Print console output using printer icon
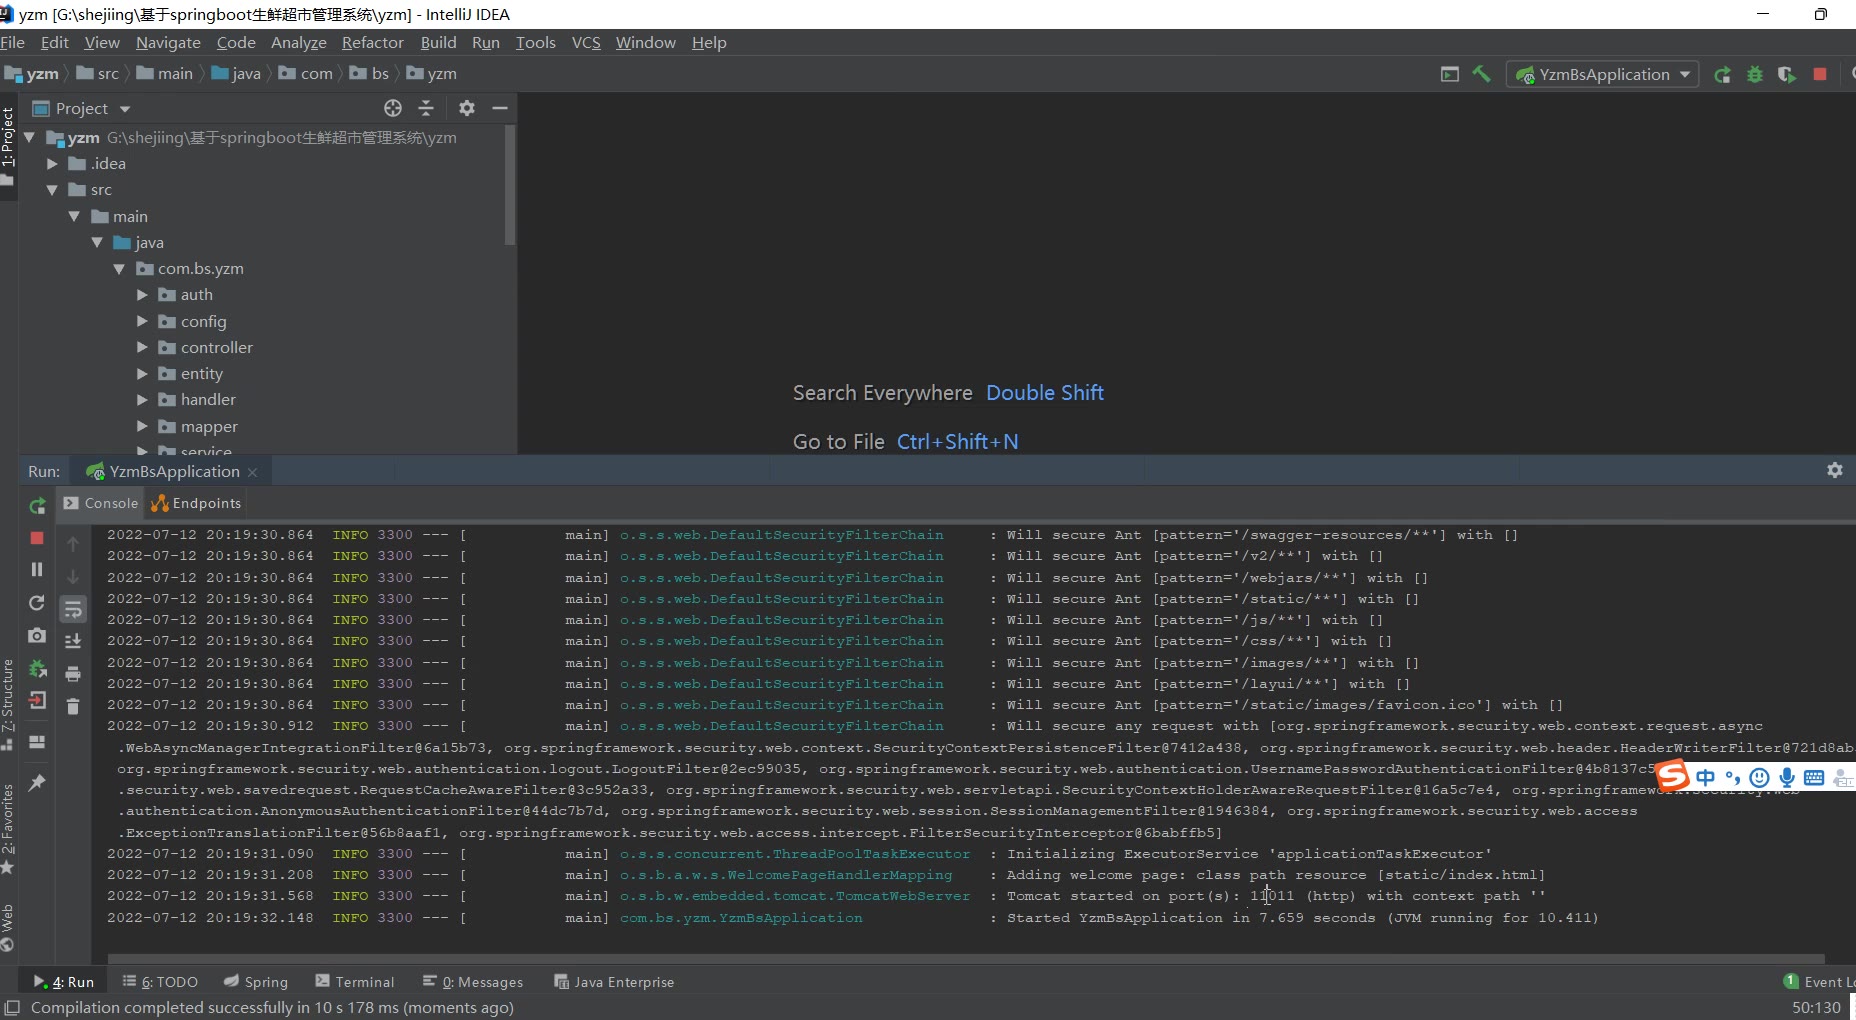The image size is (1856, 1020). (x=73, y=674)
